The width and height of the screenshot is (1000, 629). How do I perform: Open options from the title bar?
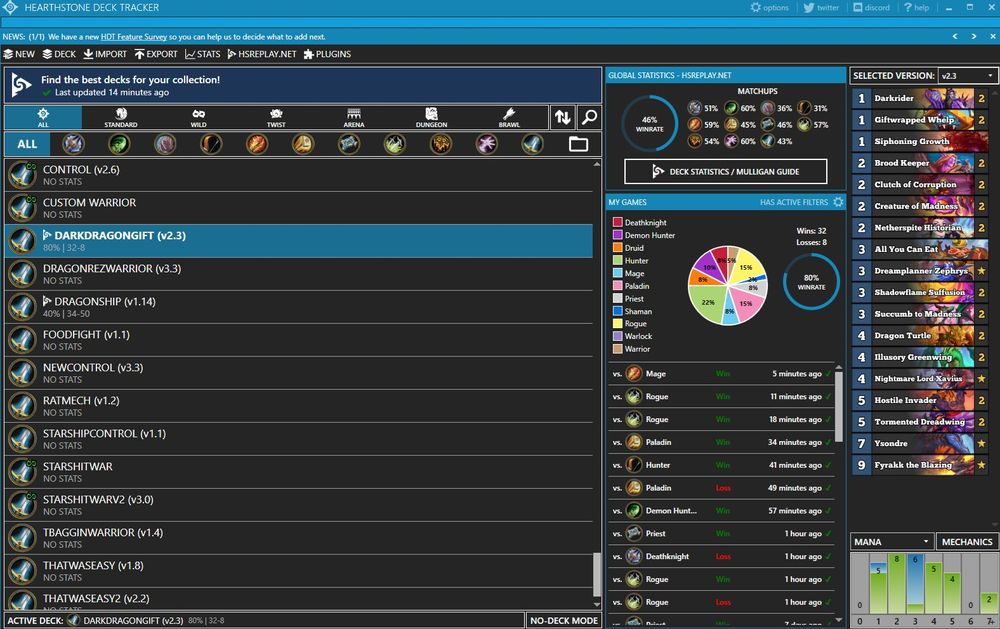(769, 8)
